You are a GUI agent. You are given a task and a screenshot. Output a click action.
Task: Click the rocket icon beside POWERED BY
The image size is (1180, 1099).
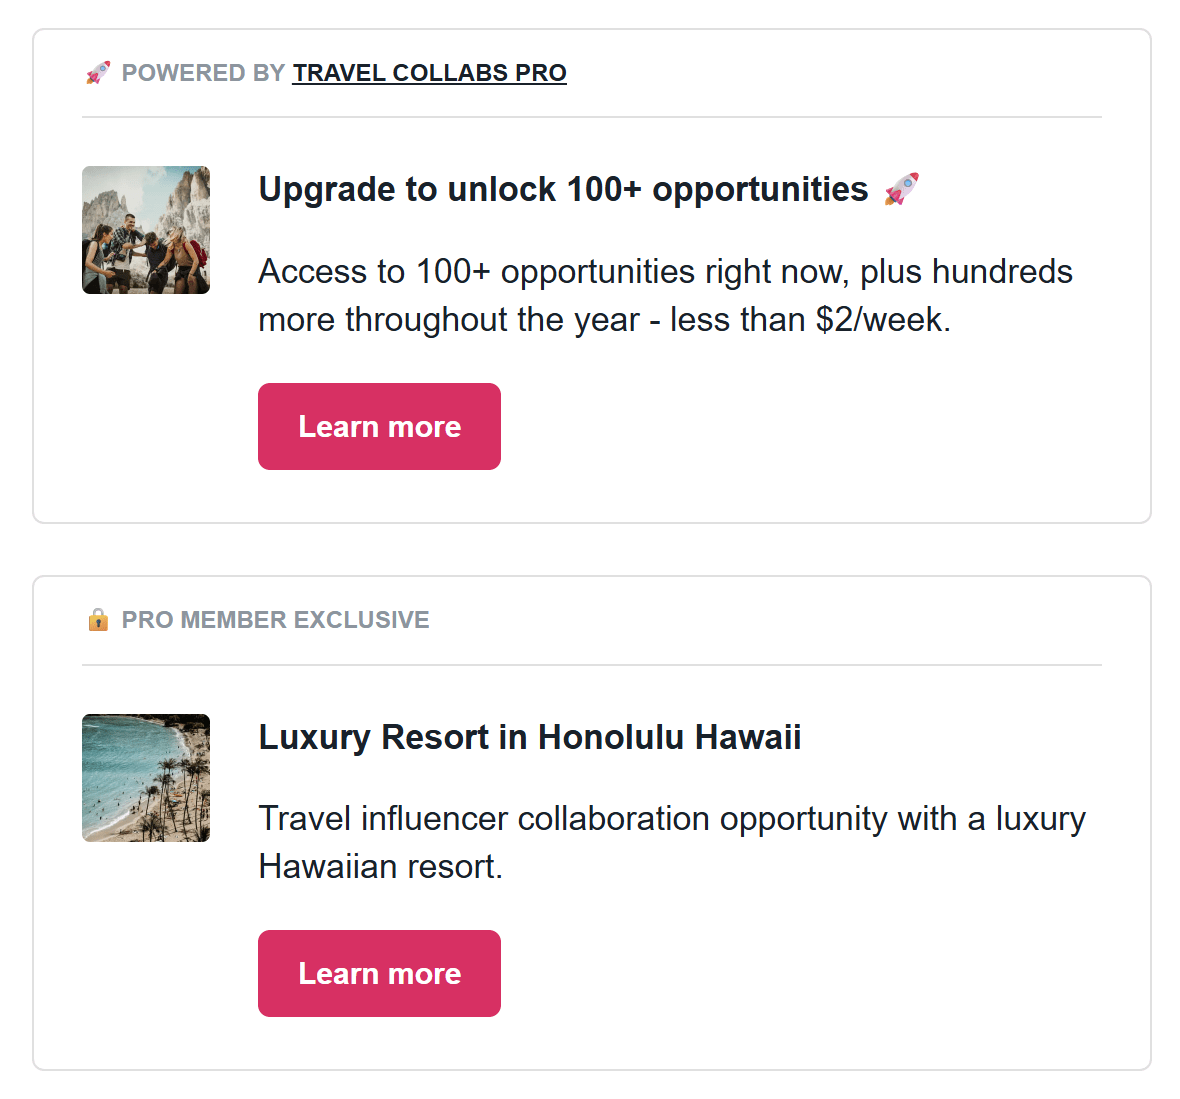(98, 73)
